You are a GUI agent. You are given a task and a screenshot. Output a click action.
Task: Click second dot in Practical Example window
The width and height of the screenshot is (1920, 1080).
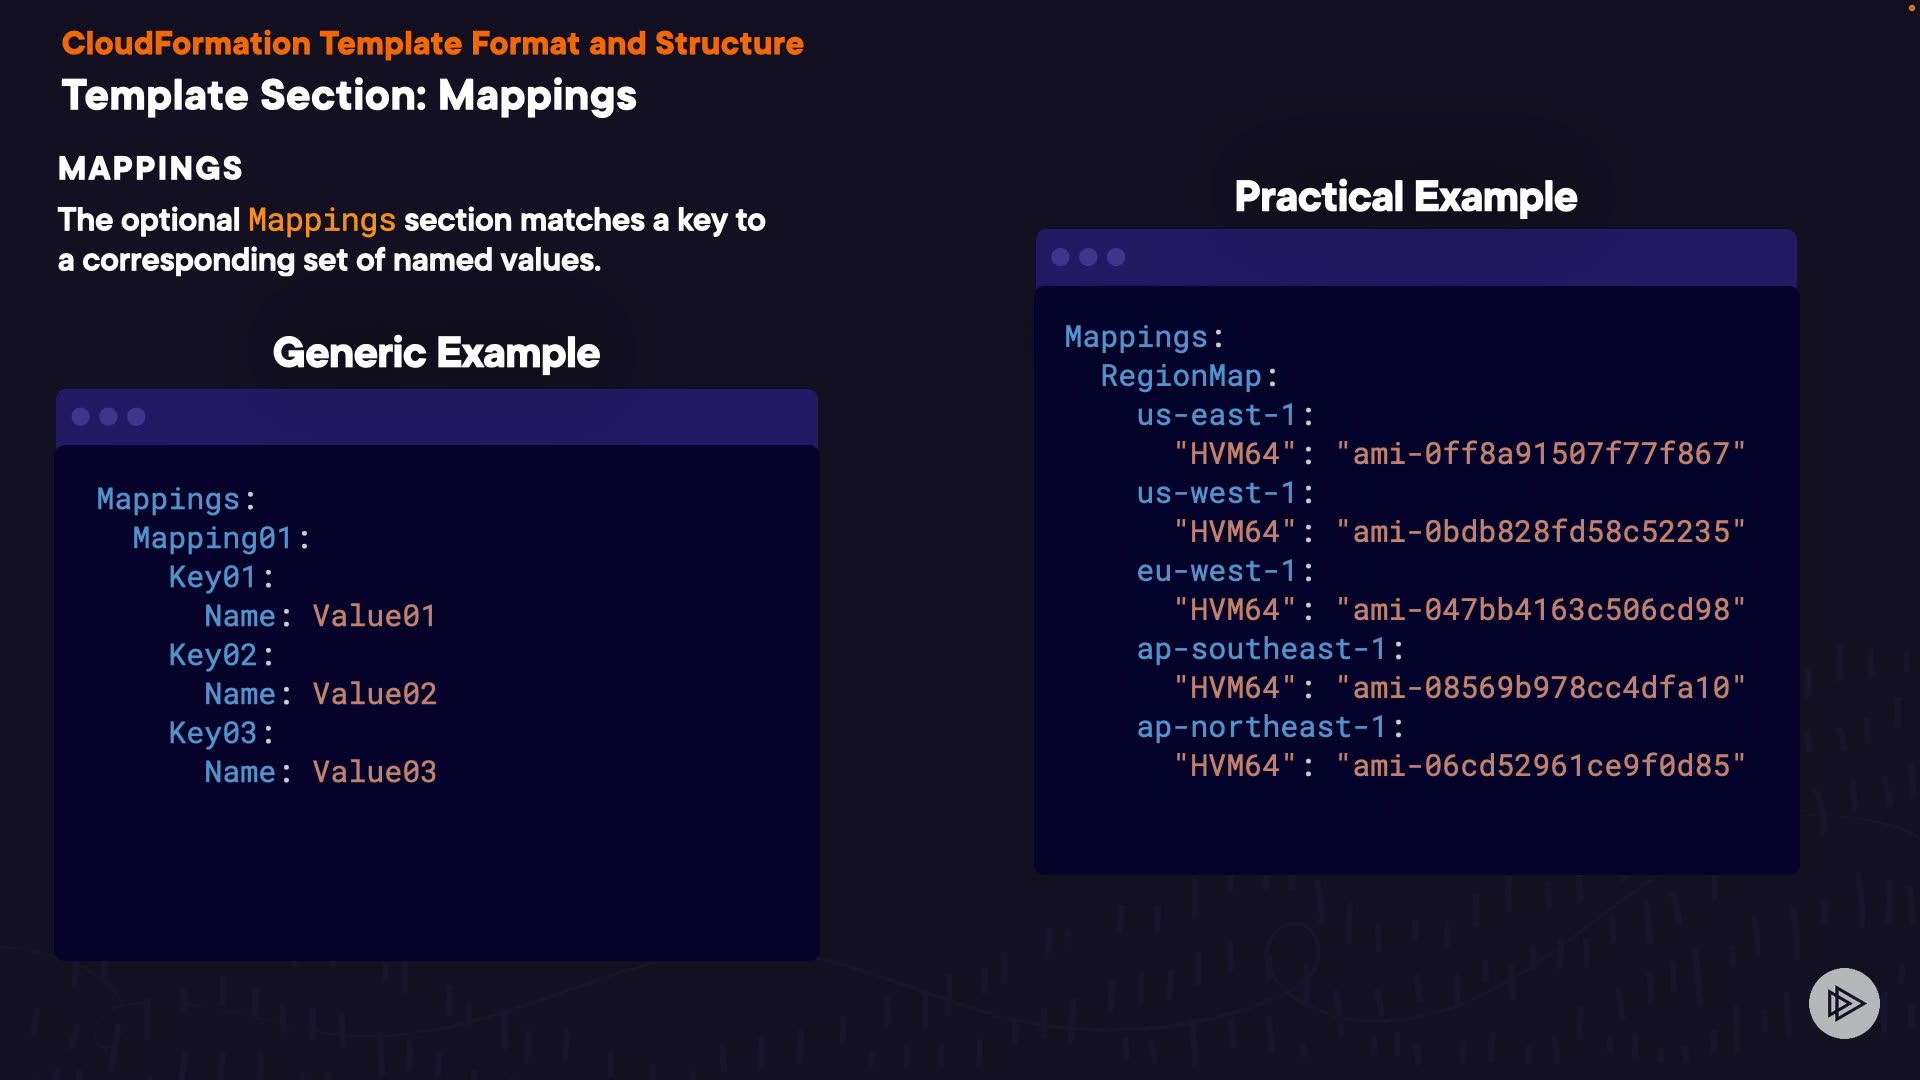click(x=1089, y=257)
